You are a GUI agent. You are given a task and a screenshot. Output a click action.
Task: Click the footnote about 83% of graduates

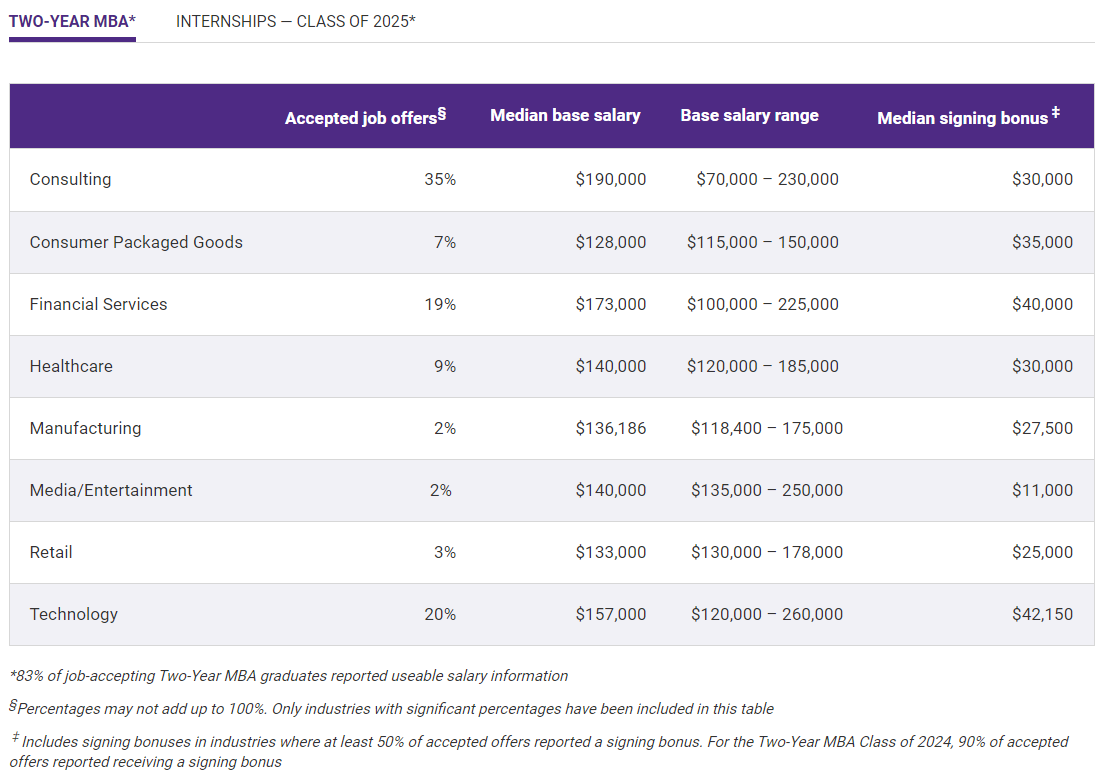[x=288, y=676]
